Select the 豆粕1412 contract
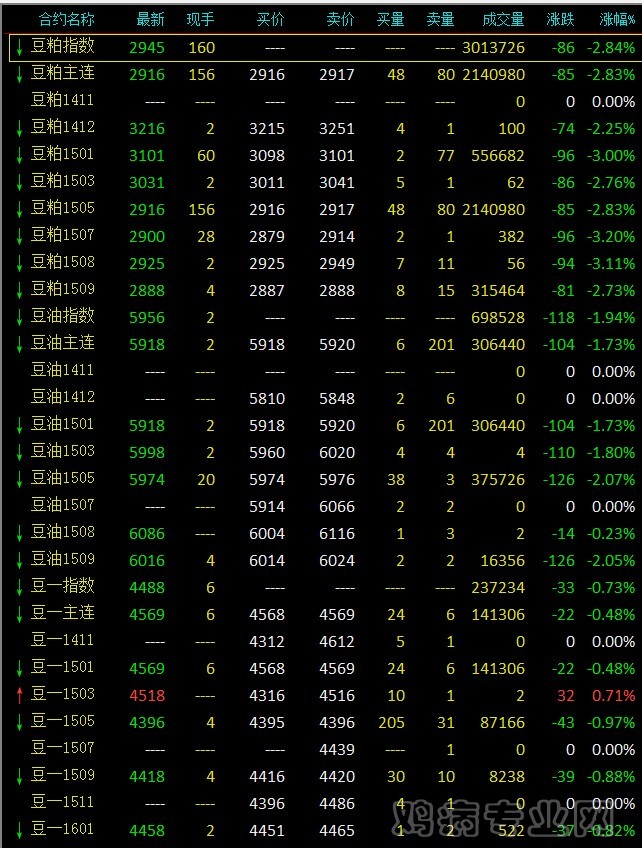The width and height of the screenshot is (642, 848). tap(62, 128)
